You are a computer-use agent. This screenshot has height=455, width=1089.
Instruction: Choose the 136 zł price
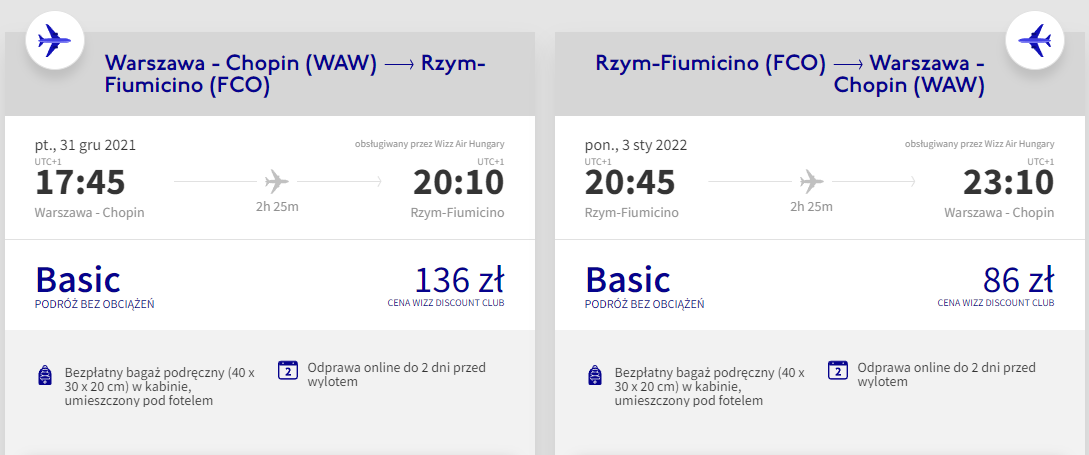[459, 277]
